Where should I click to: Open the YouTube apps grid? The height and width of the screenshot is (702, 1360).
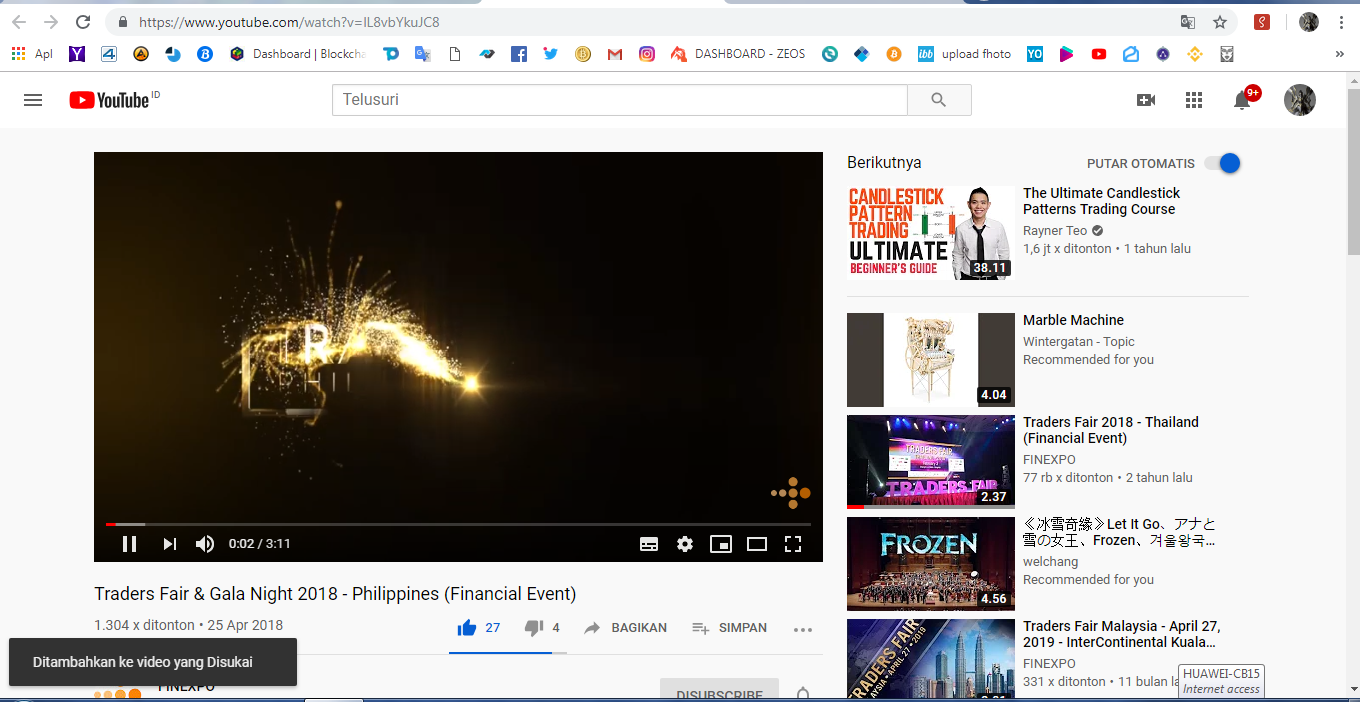pyautogui.click(x=1193, y=100)
